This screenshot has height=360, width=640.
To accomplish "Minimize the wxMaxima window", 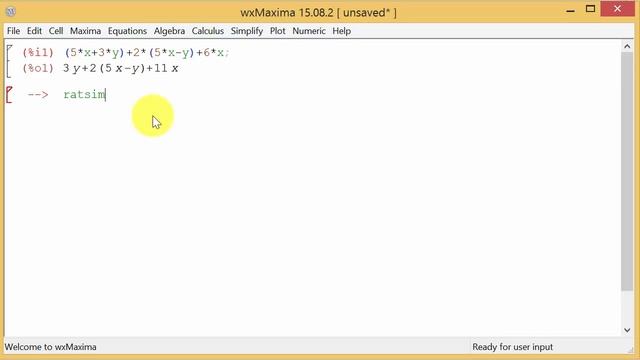I will 571,10.
